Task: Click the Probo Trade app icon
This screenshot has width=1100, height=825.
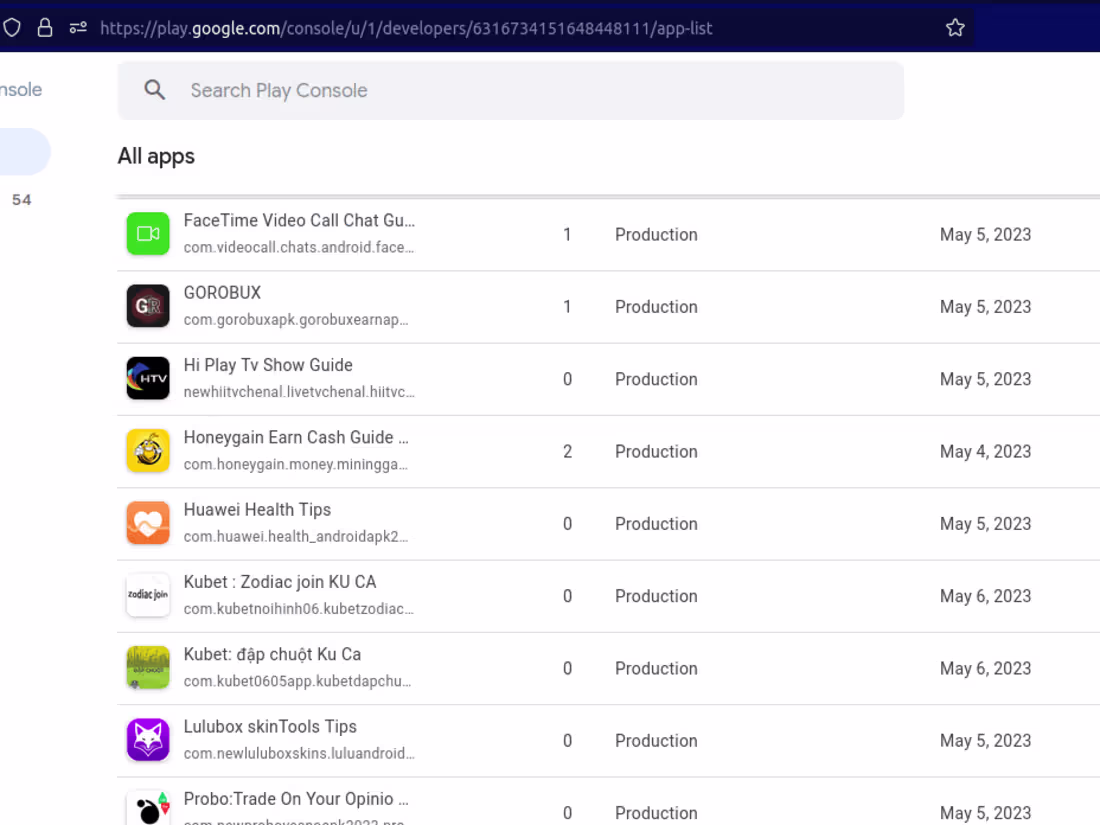Action: (148, 805)
